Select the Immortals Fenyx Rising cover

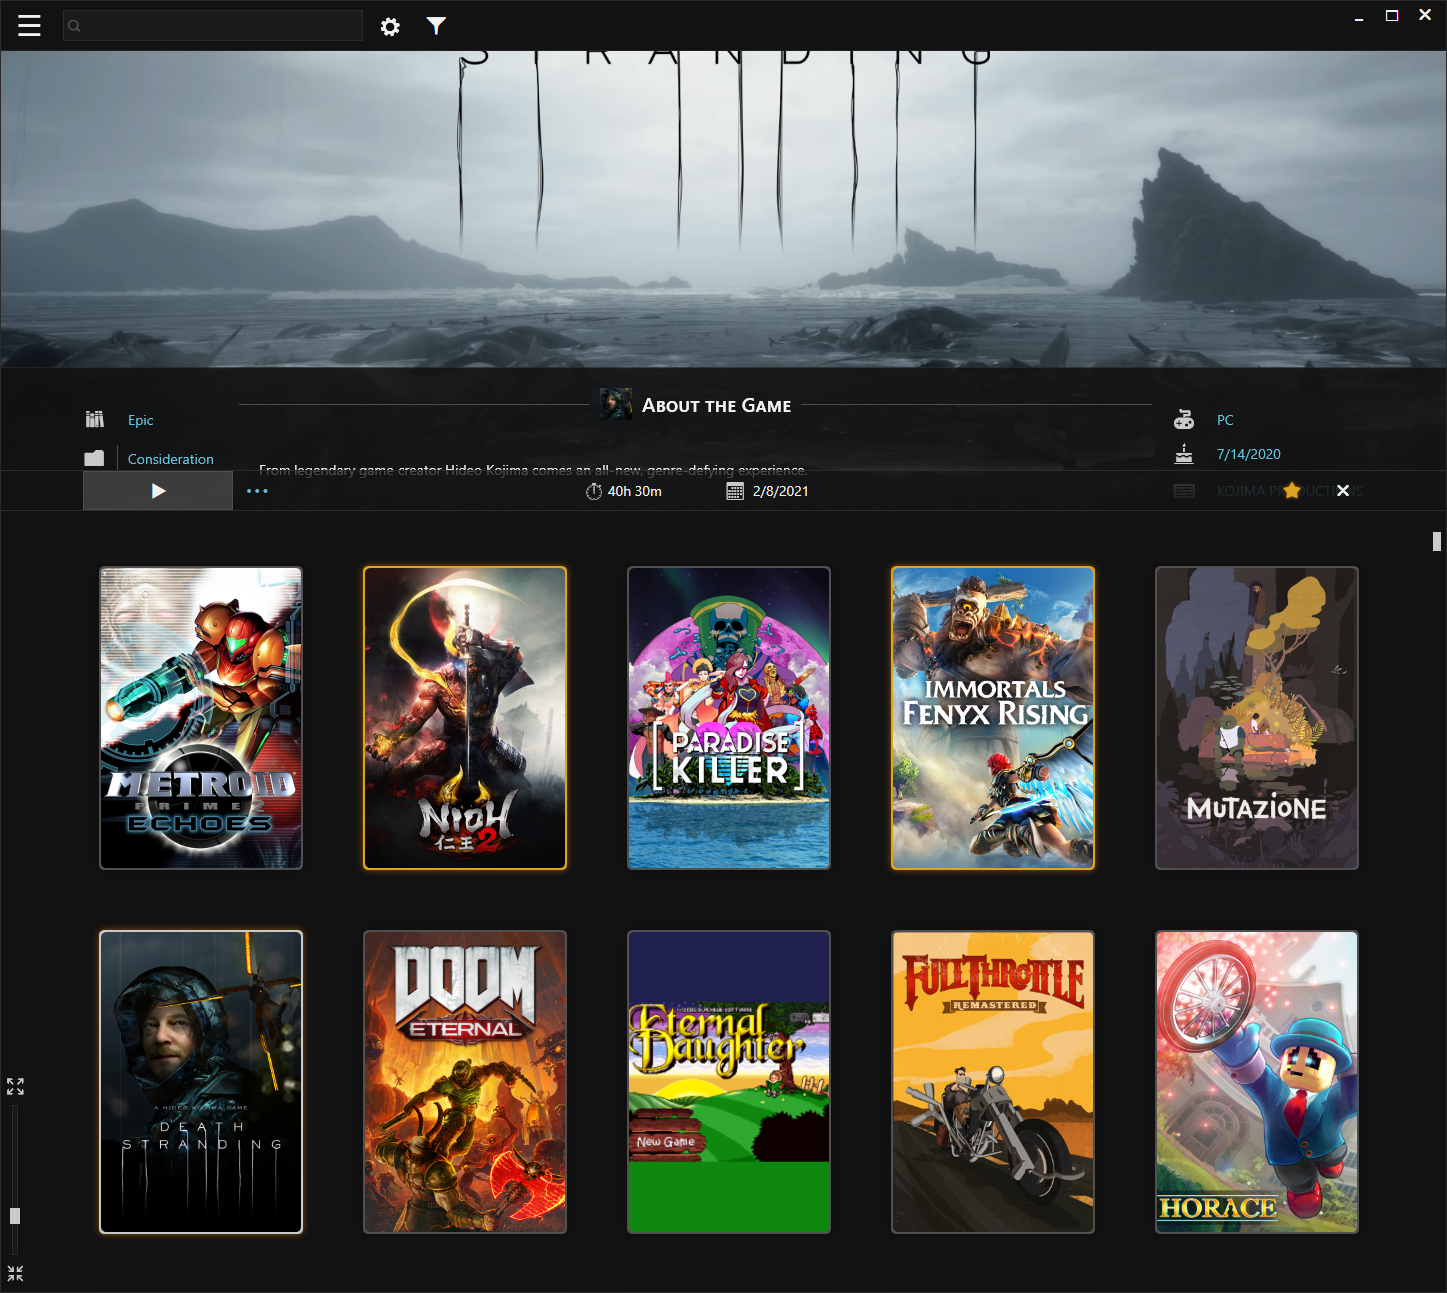pyautogui.click(x=993, y=718)
